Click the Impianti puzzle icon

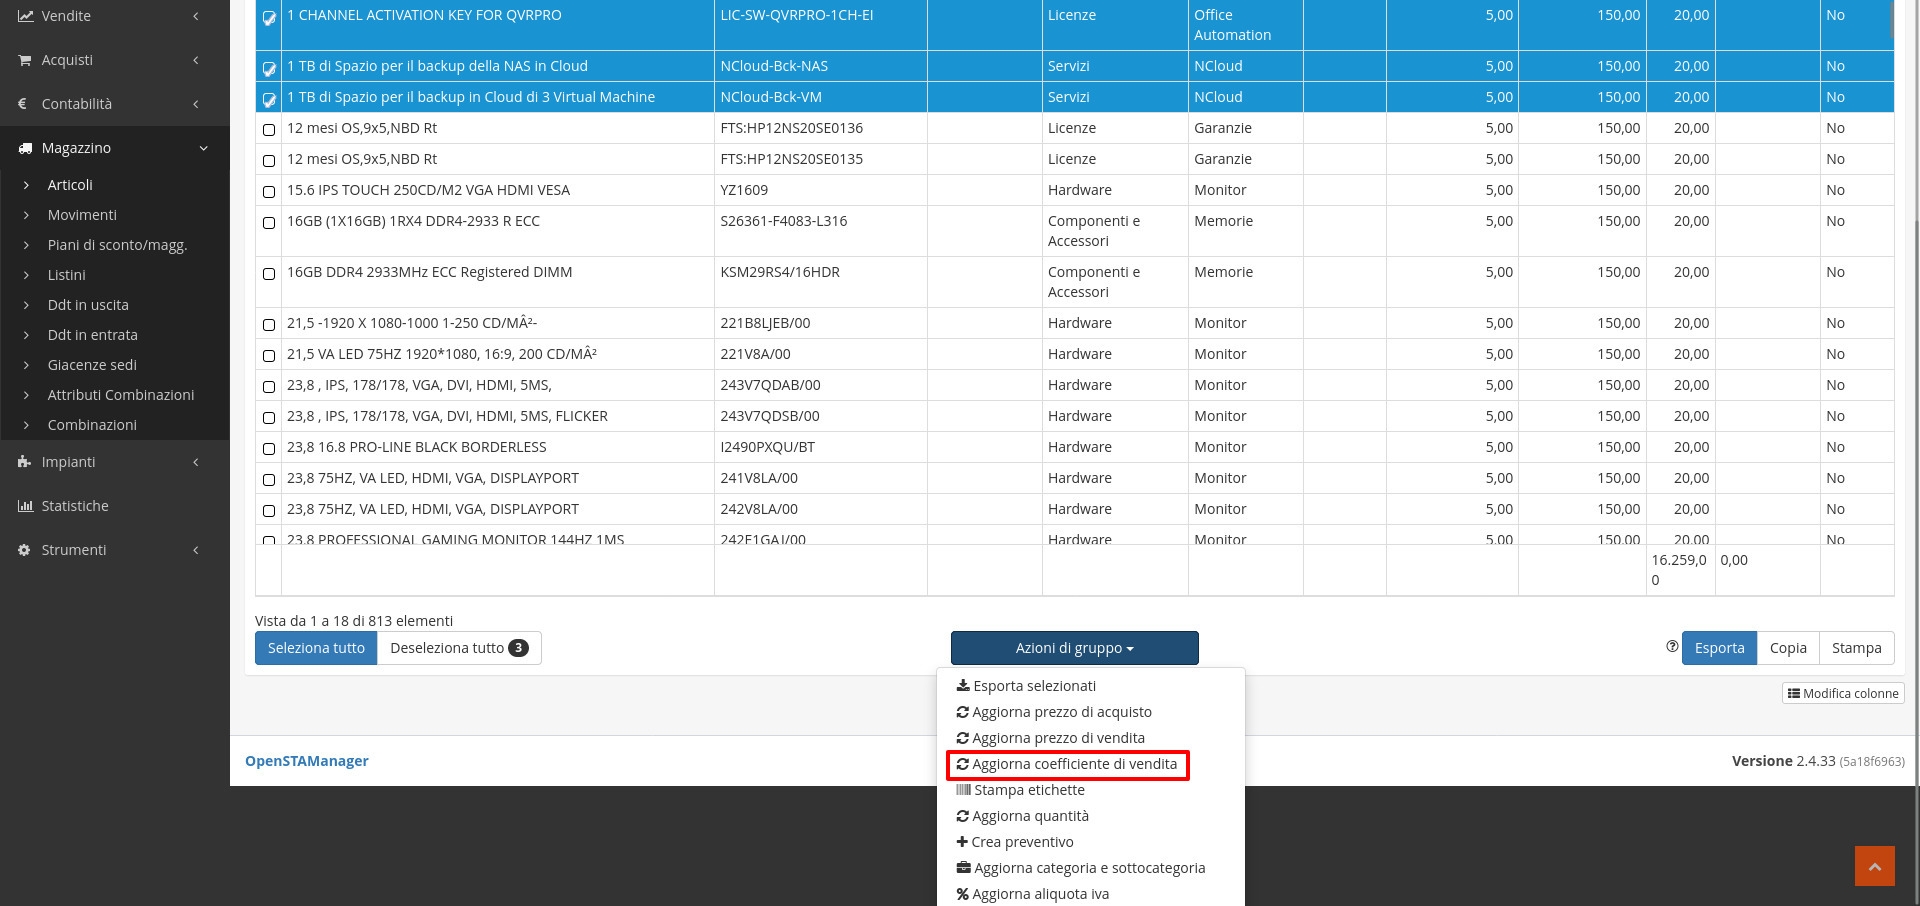(x=25, y=462)
